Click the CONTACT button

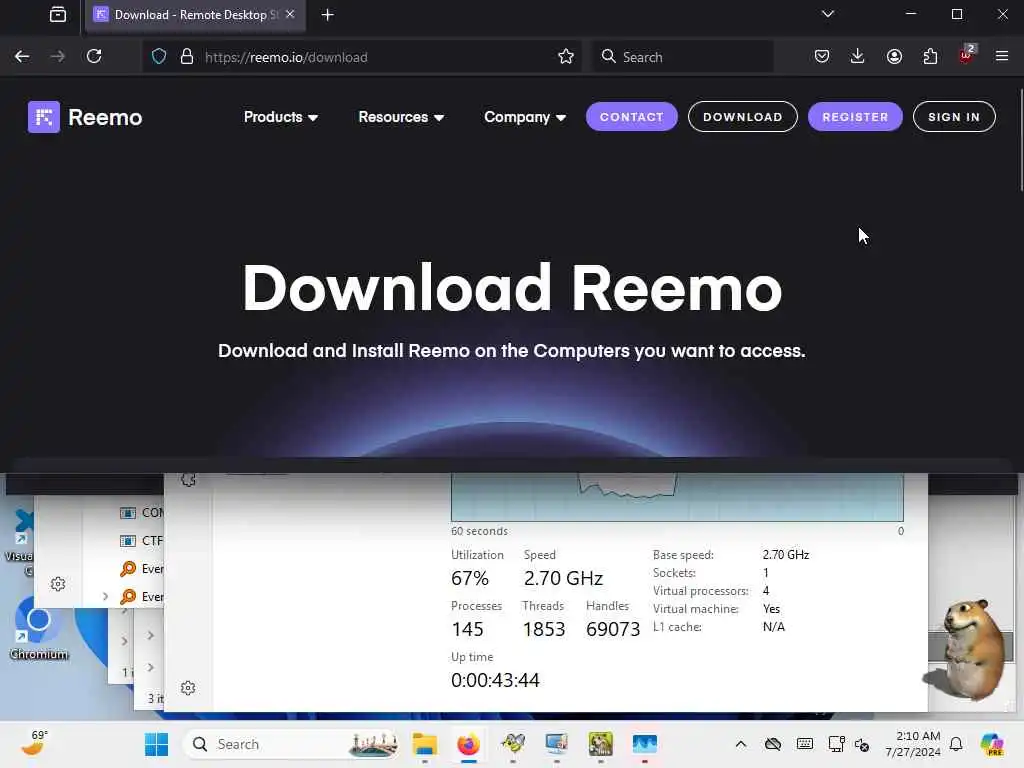point(632,117)
